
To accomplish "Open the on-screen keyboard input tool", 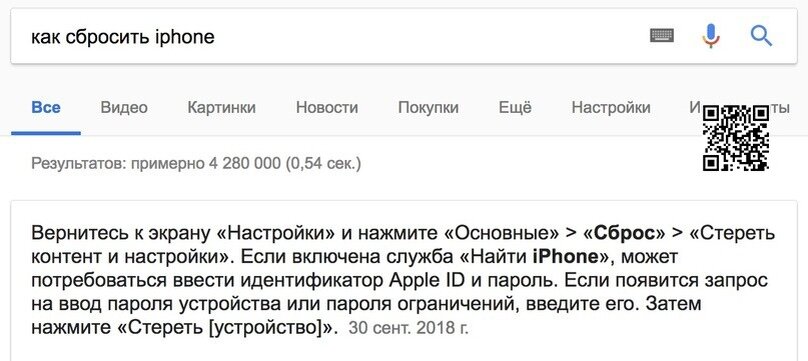I will coord(662,36).
